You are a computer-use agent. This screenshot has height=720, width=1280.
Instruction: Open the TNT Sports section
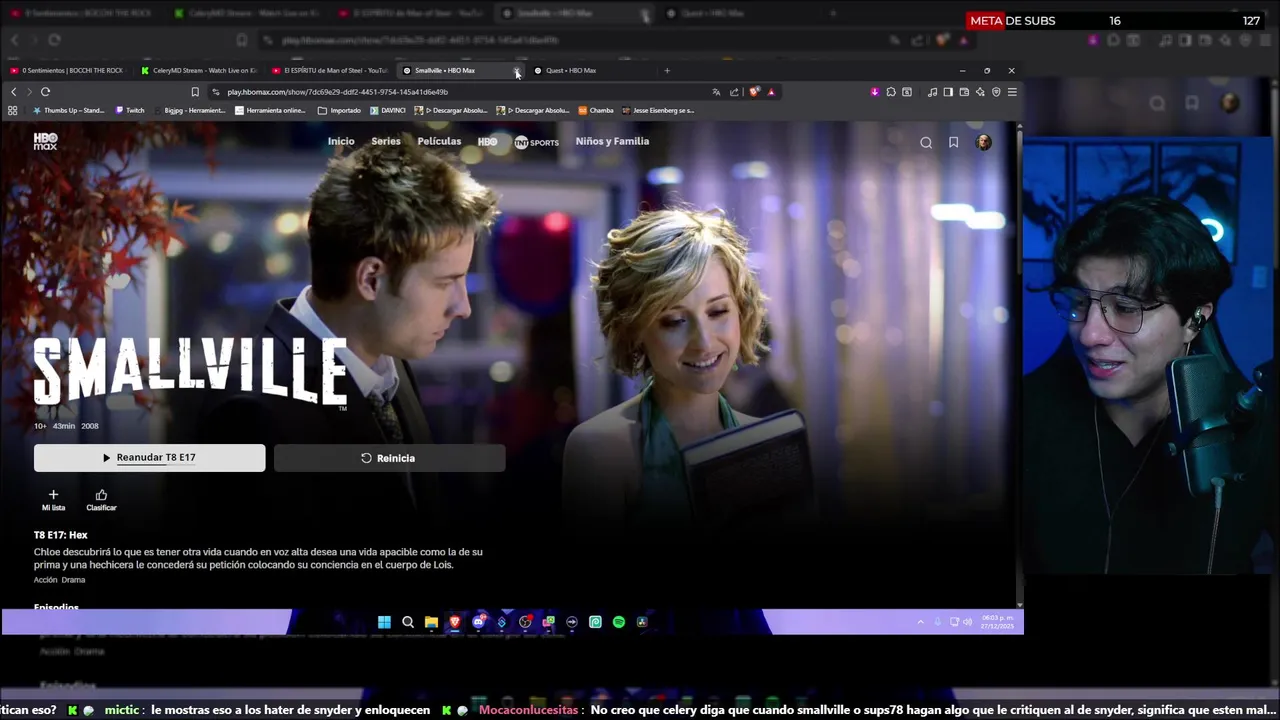536,142
